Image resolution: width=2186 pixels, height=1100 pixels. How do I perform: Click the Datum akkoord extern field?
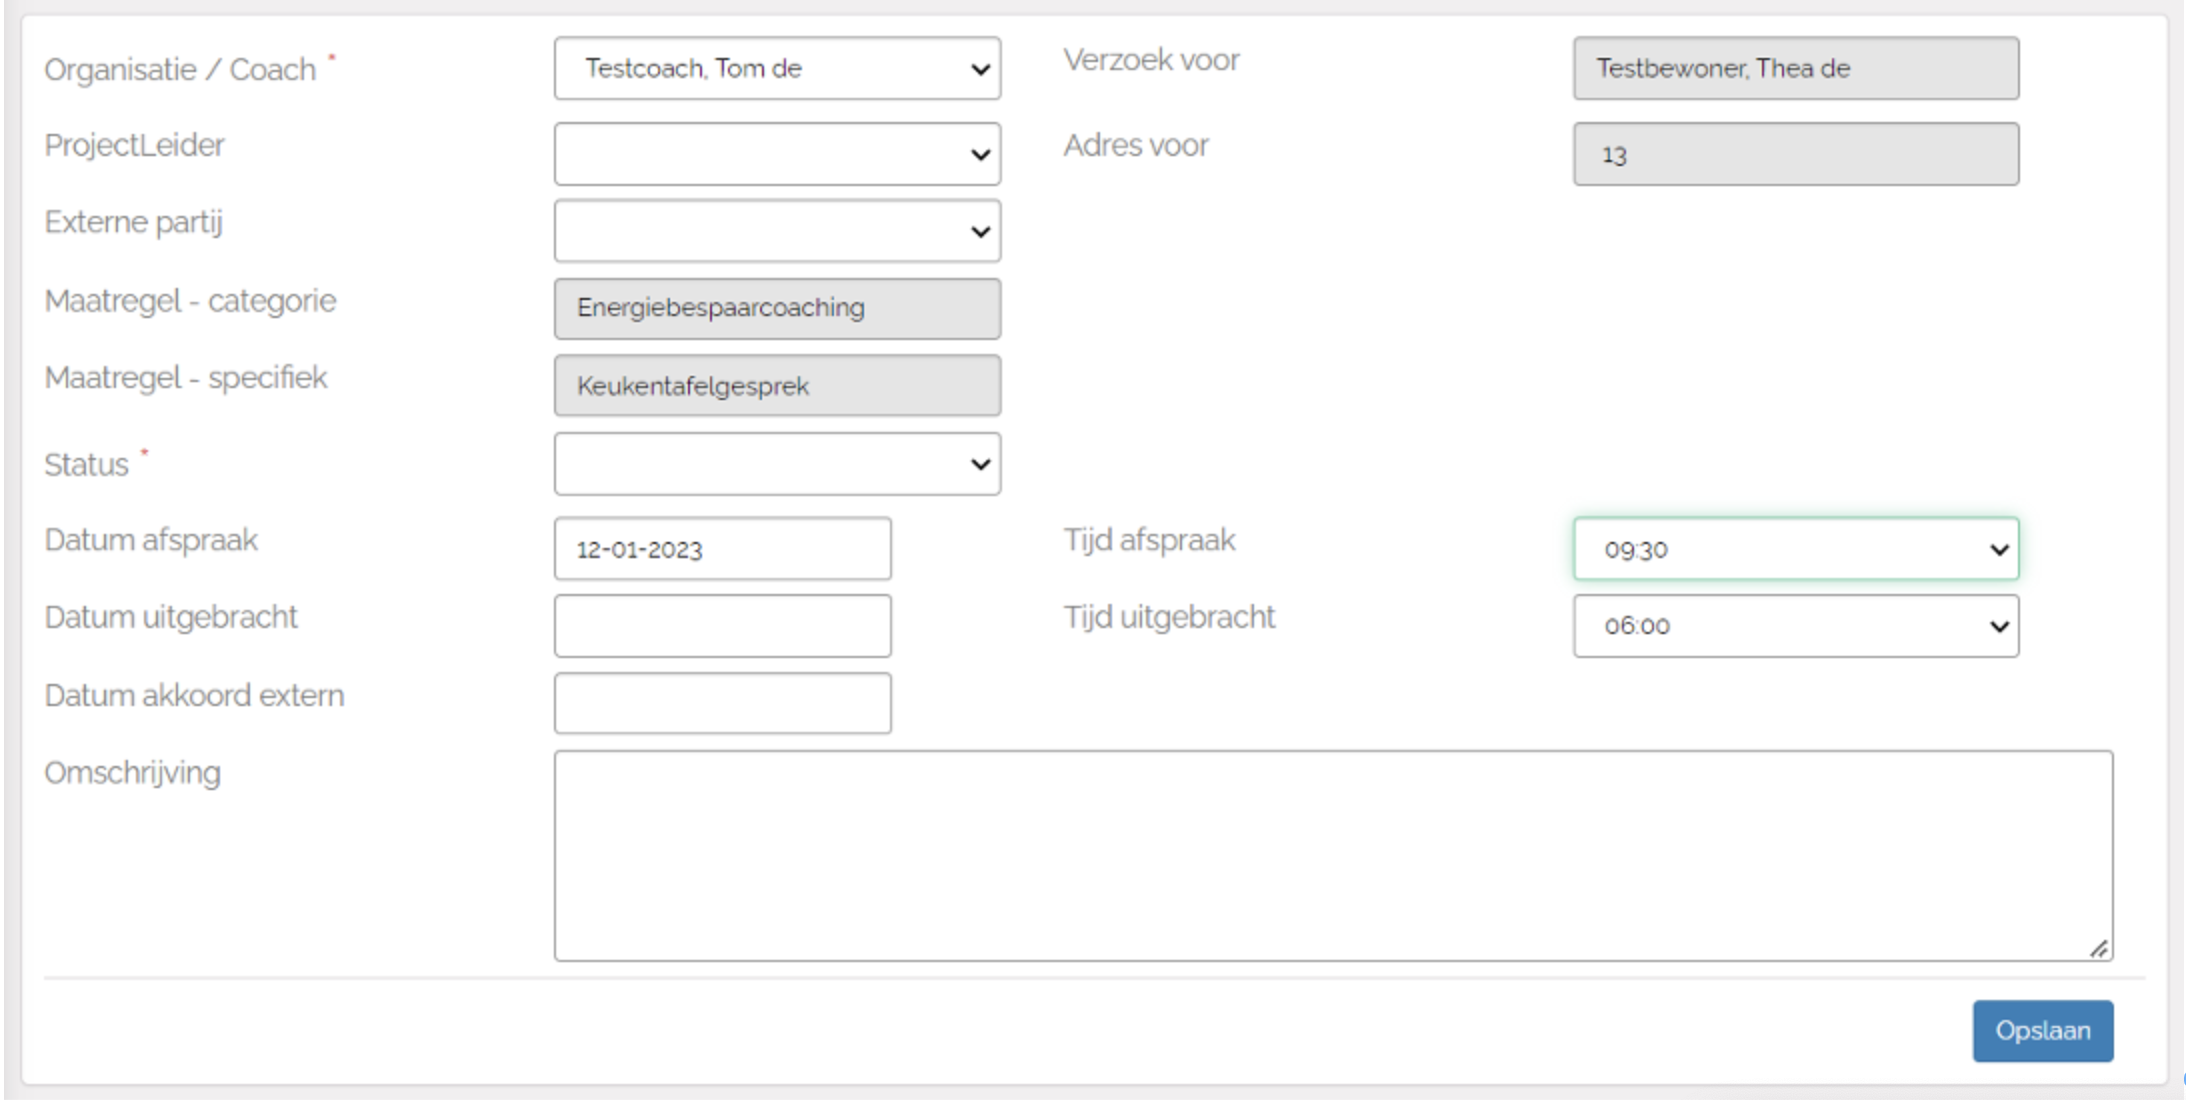(x=722, y=703)
